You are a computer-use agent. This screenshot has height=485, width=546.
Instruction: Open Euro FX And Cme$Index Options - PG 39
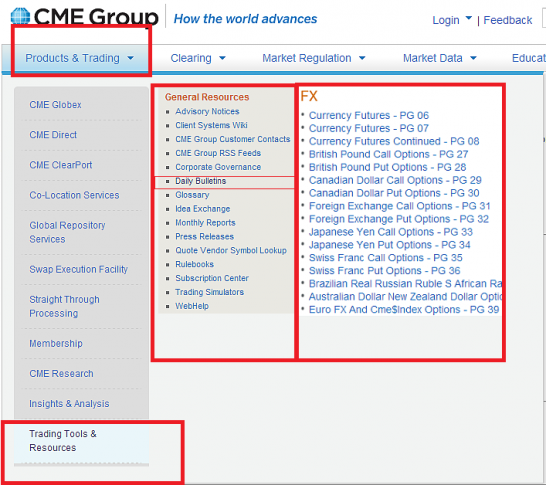click(x=404, y=310)
